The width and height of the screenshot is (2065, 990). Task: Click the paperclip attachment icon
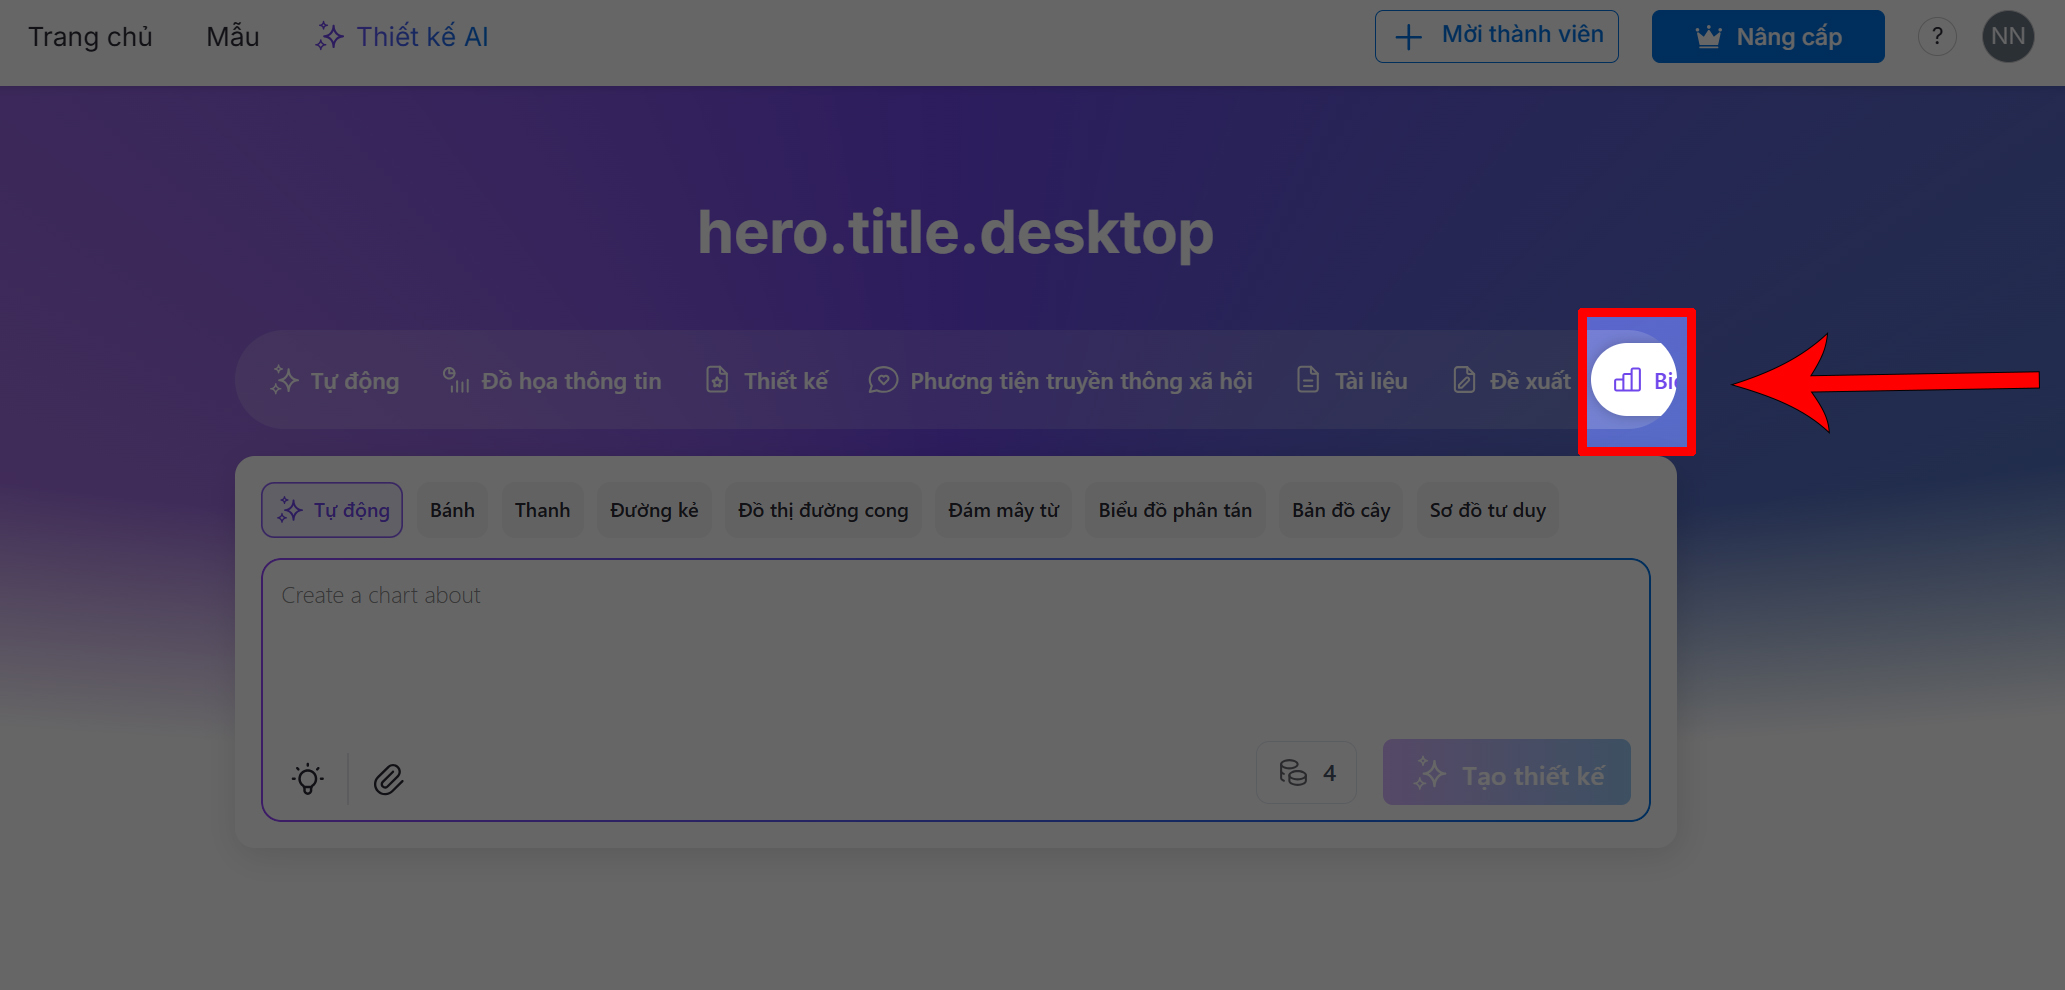point(388,779)
